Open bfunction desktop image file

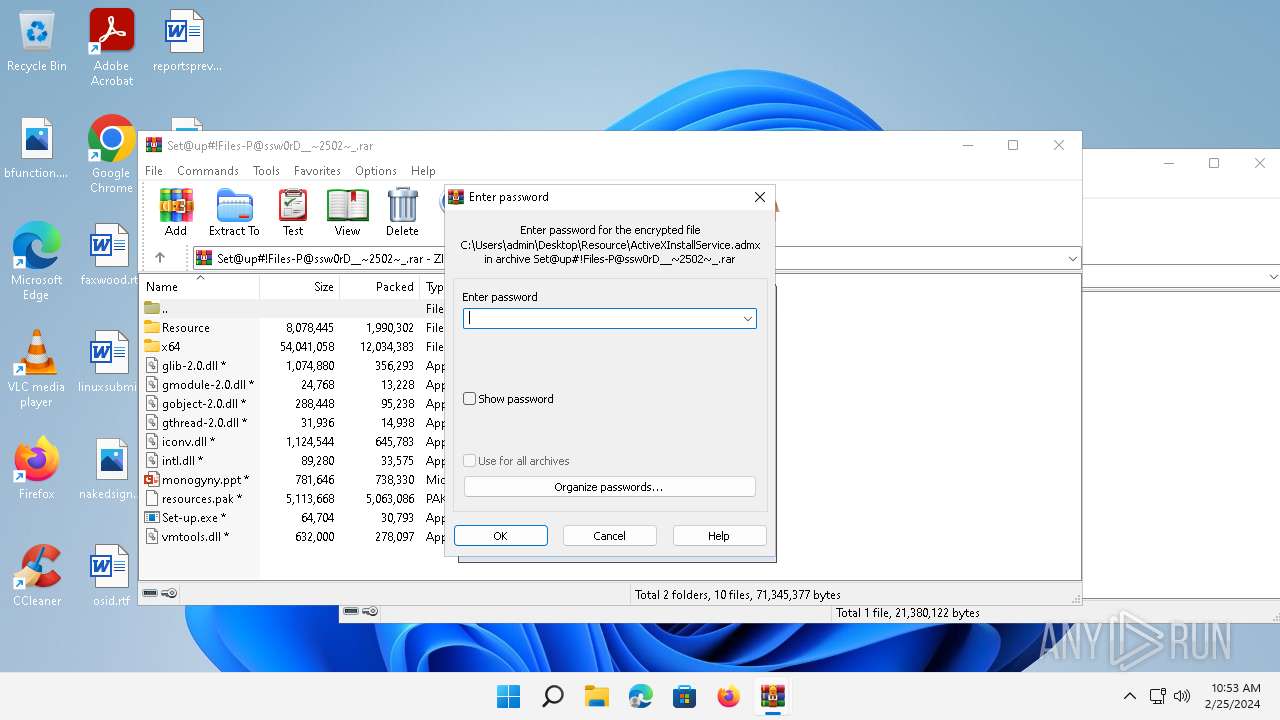coord(37,147)
